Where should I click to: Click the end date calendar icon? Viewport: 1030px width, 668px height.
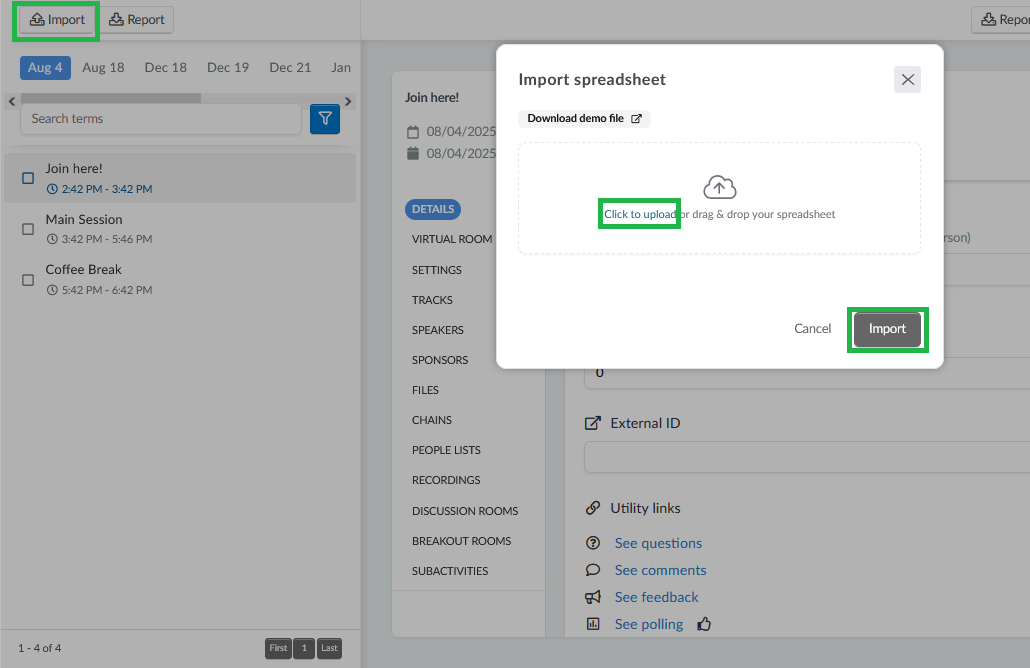pos(413,154)
